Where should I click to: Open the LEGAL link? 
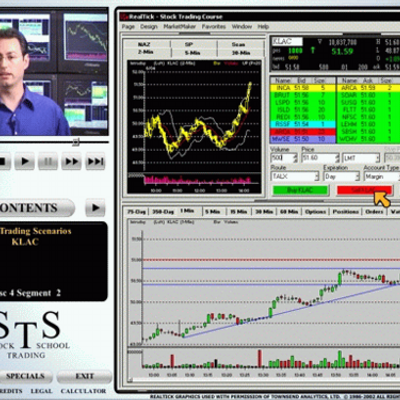[x=42, y=391]
